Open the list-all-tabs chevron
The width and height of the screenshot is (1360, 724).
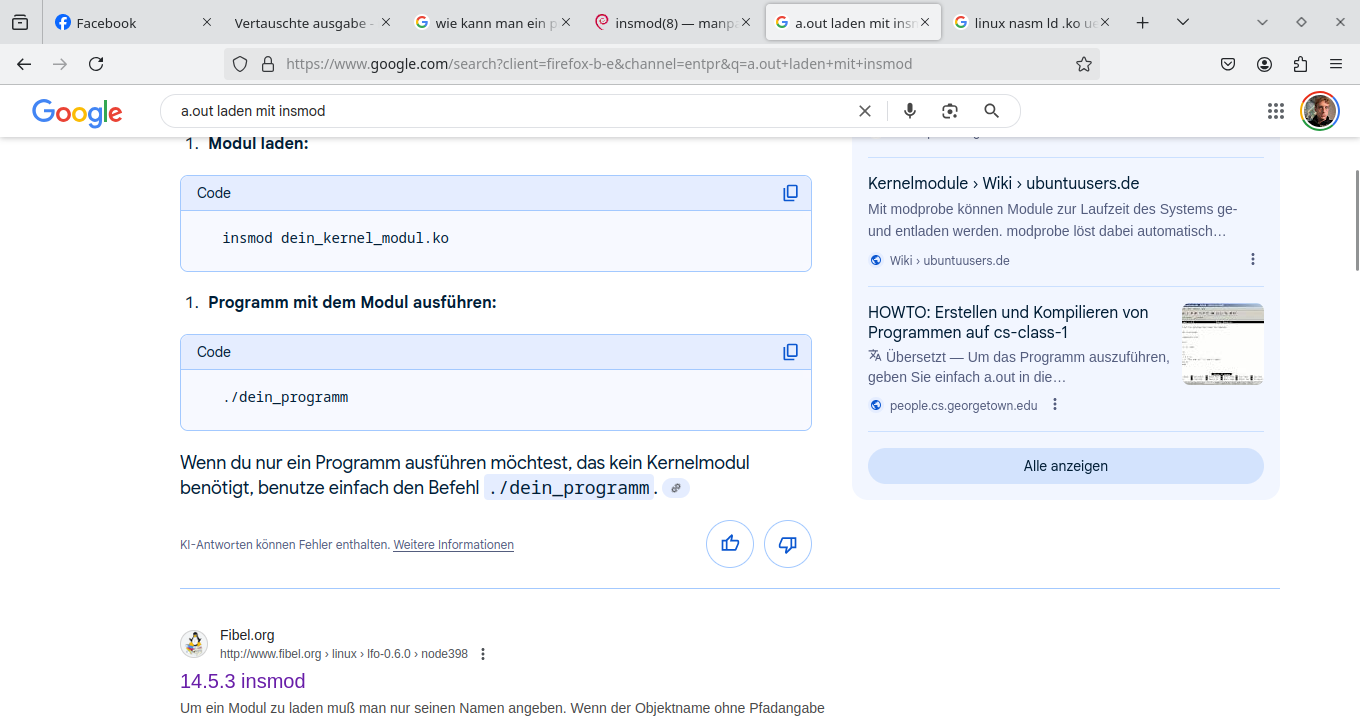click(1183, 21)
